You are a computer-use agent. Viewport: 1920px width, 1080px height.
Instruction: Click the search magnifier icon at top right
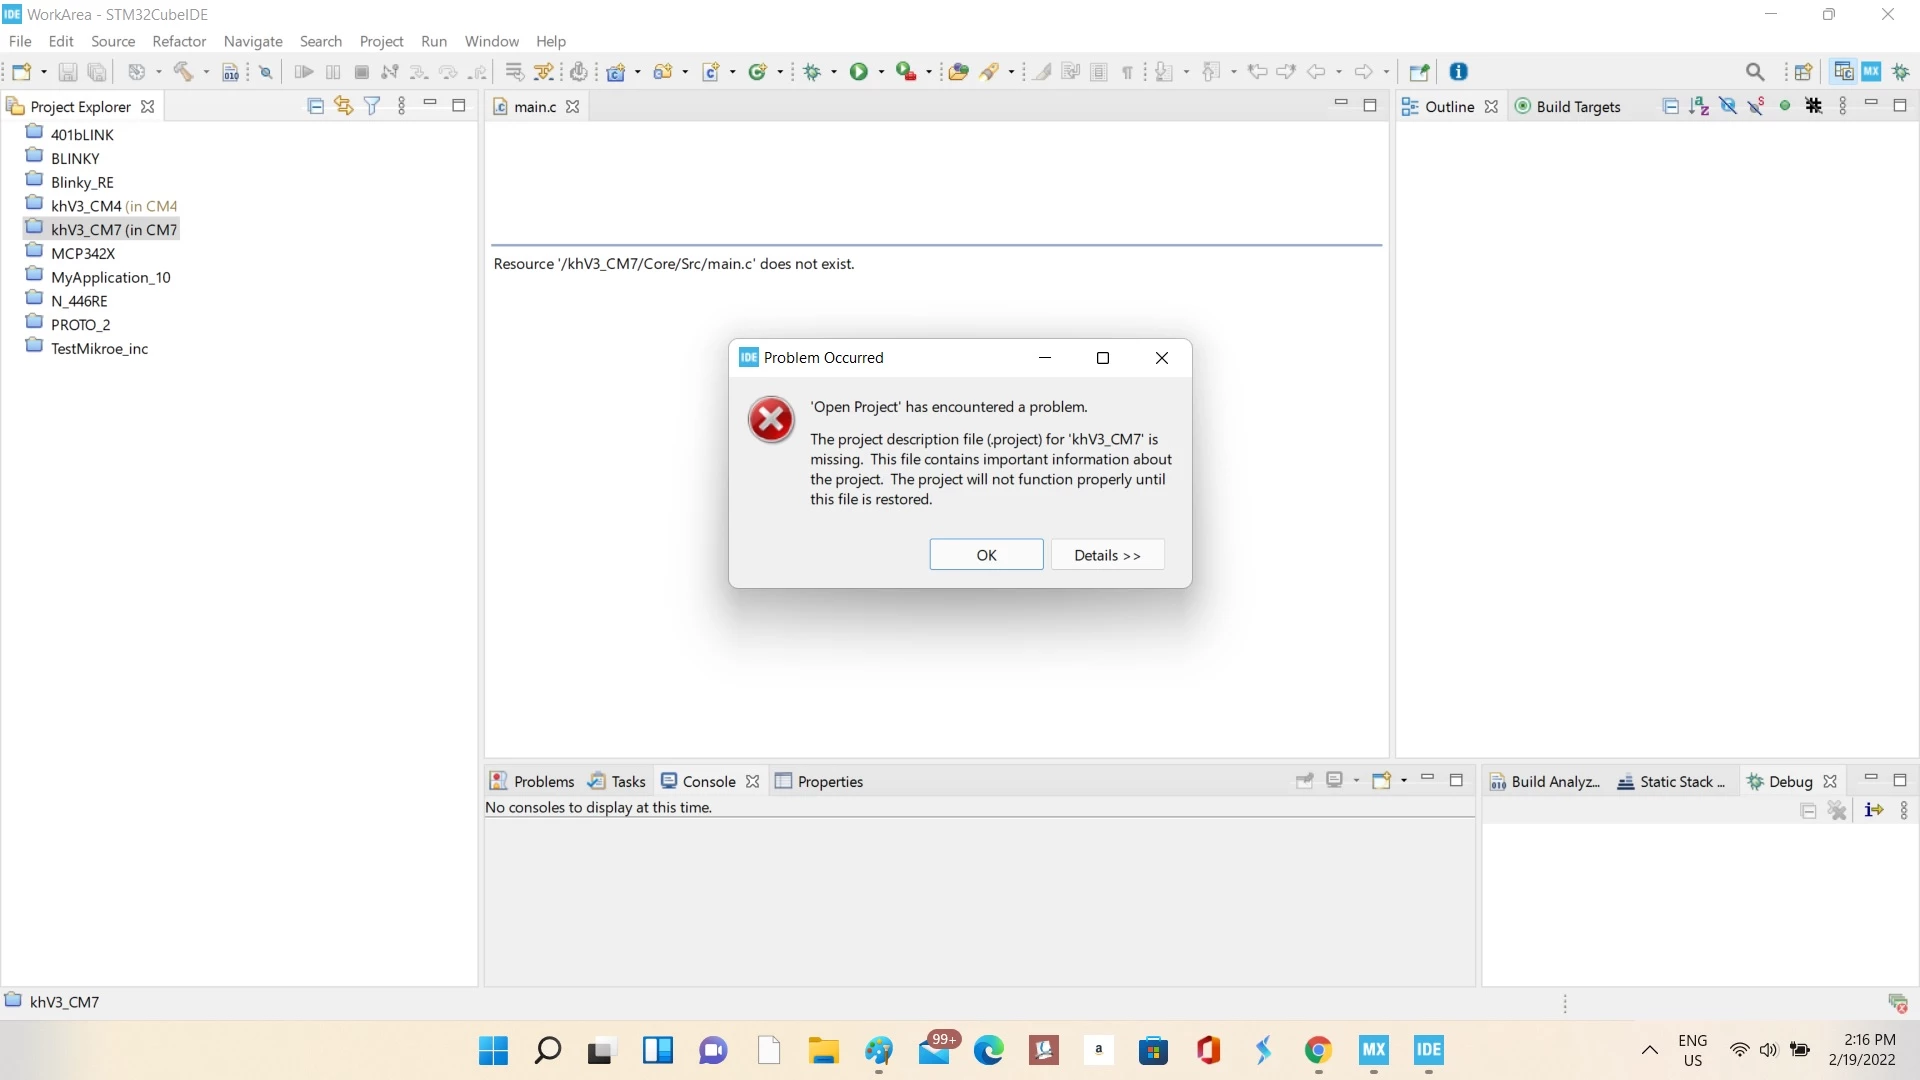pyautogui.click(x=1755, y=72)
